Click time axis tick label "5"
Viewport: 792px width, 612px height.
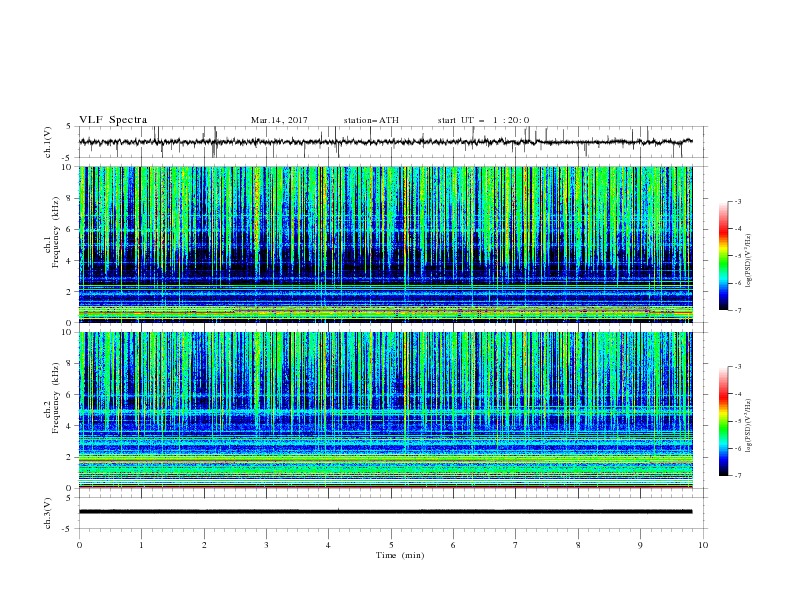391,545
